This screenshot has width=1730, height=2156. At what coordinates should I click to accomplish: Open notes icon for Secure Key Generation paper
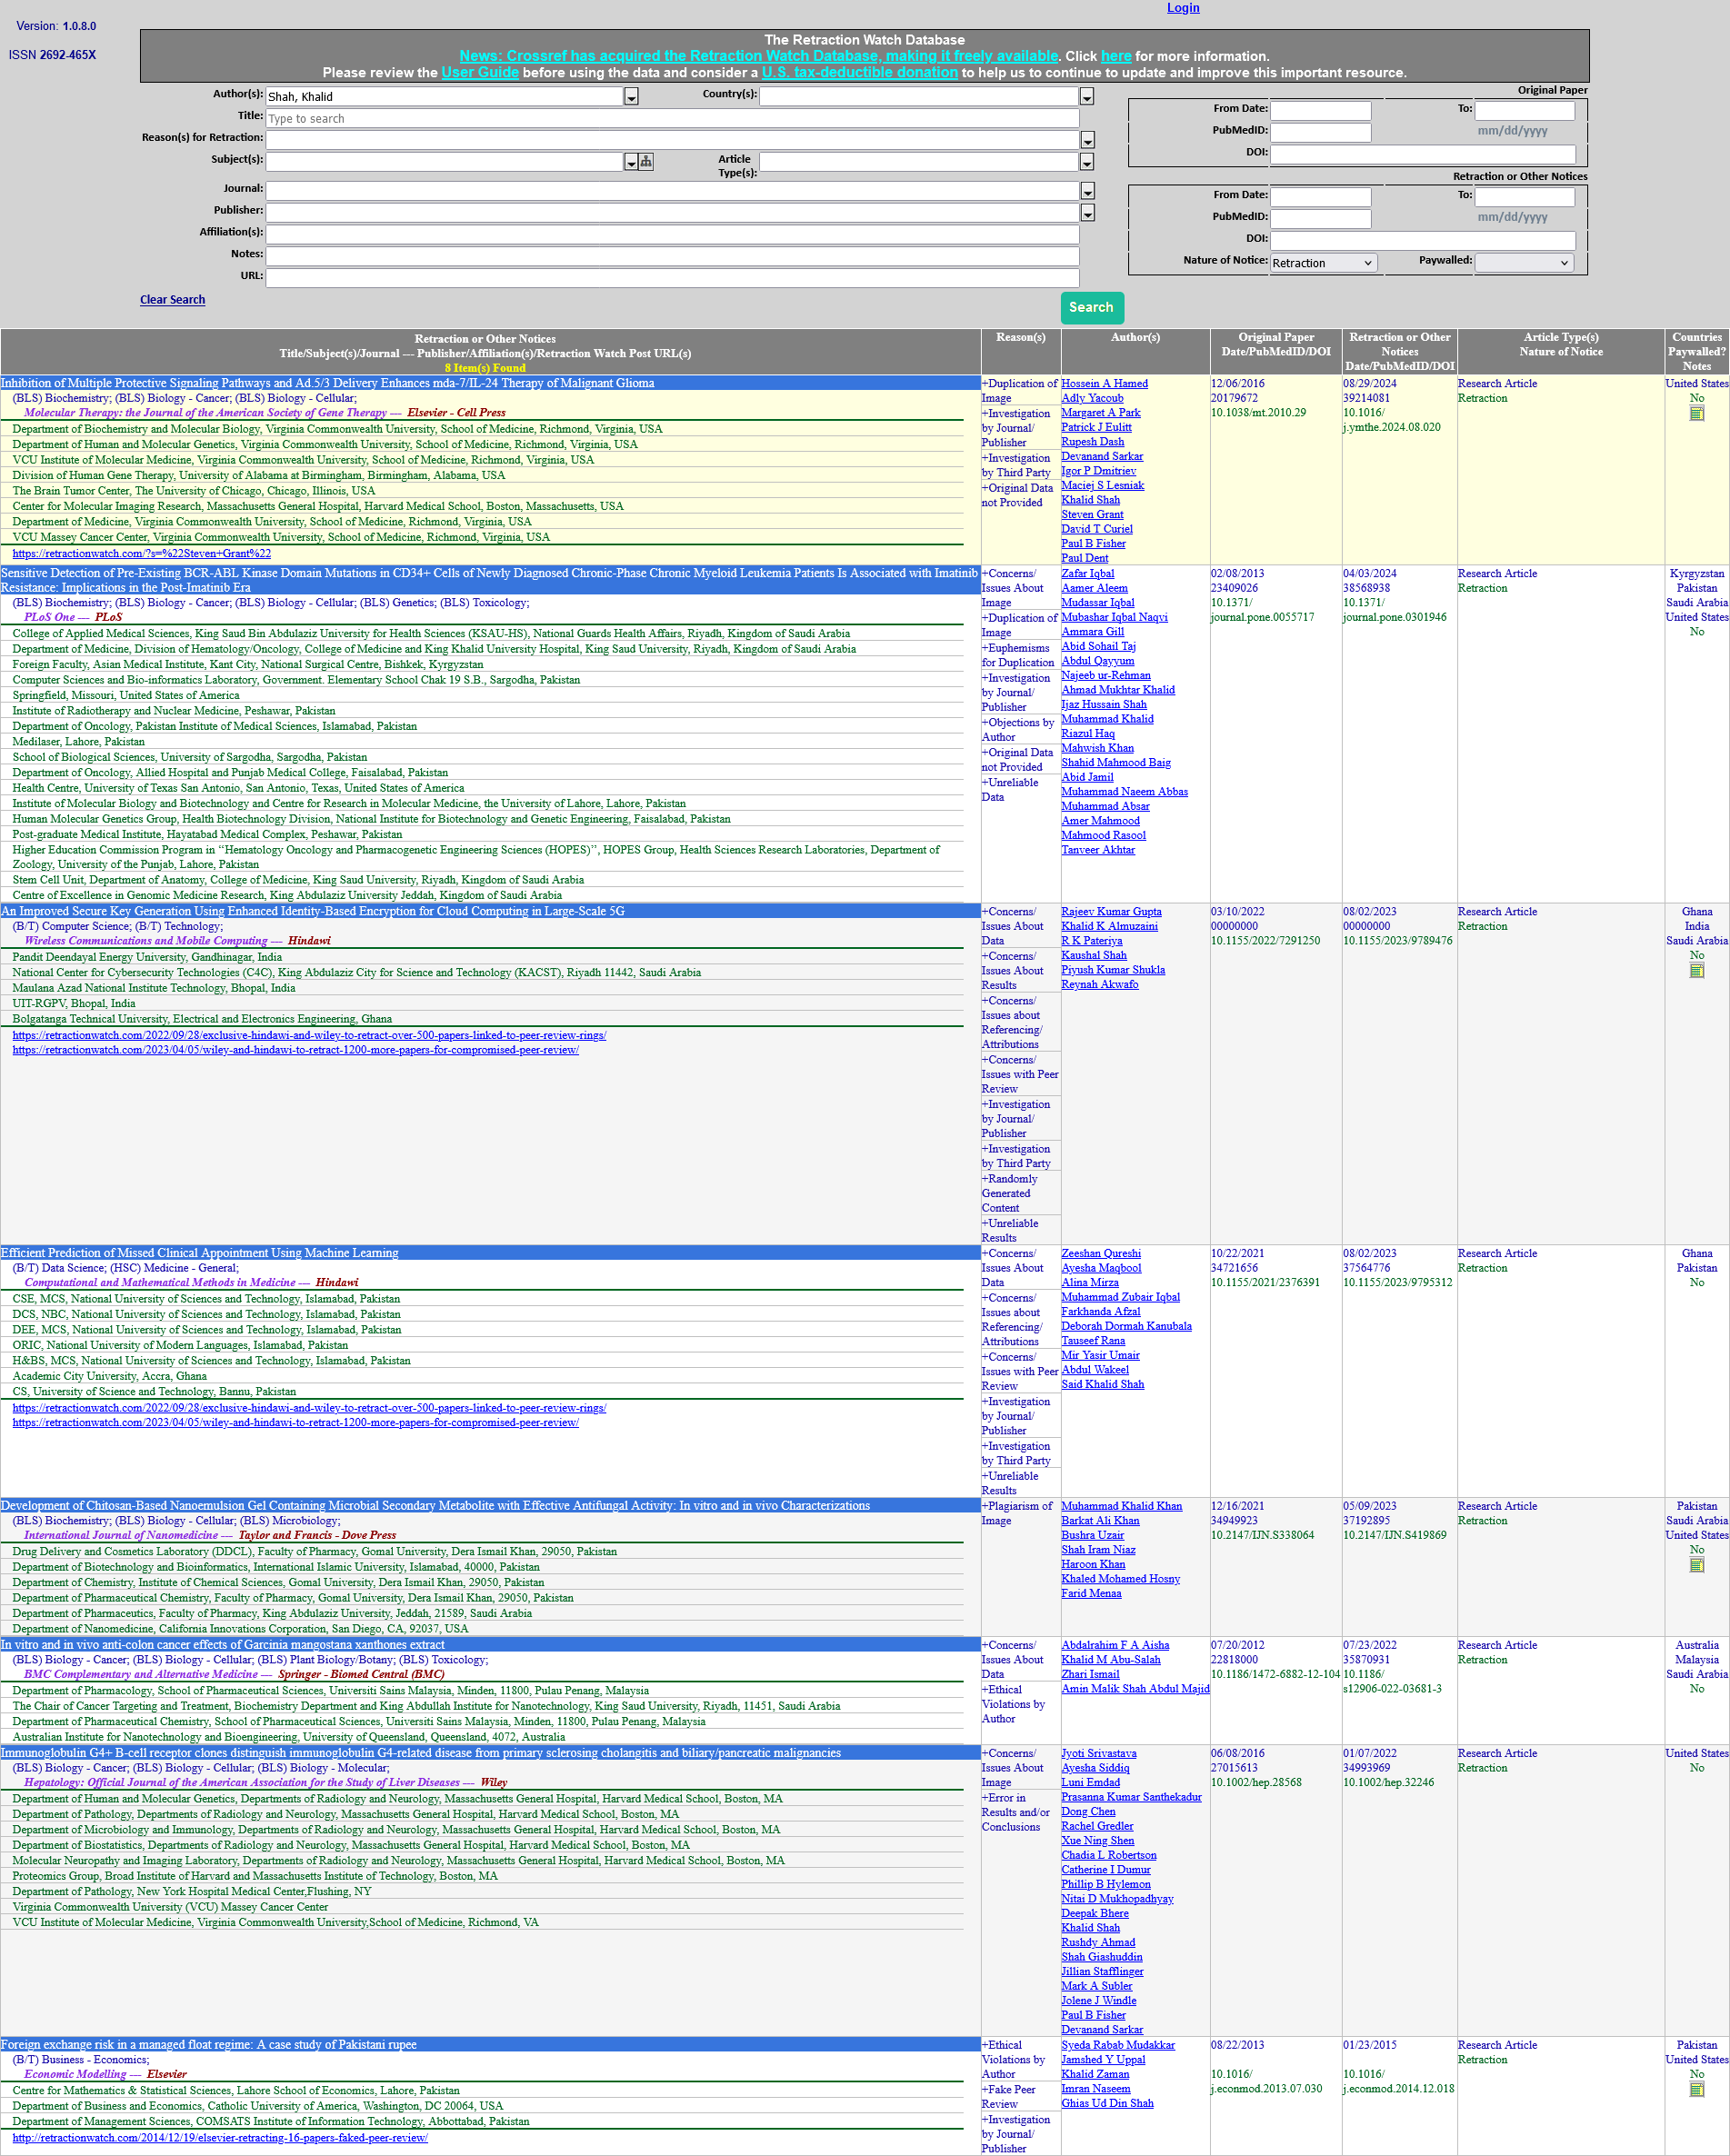[1696, 971]
